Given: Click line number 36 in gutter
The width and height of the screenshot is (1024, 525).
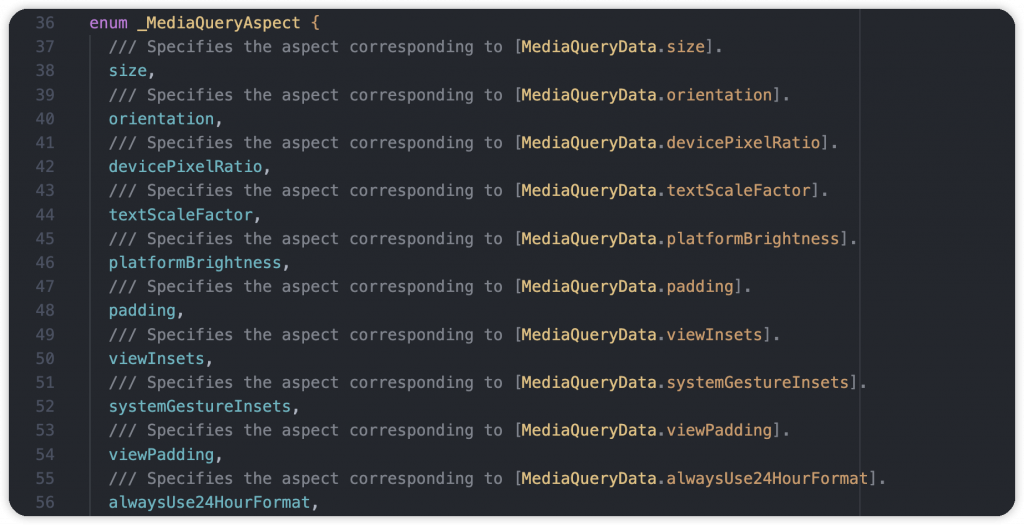Looking at the screenshot, I should click(x=45, y=23).
